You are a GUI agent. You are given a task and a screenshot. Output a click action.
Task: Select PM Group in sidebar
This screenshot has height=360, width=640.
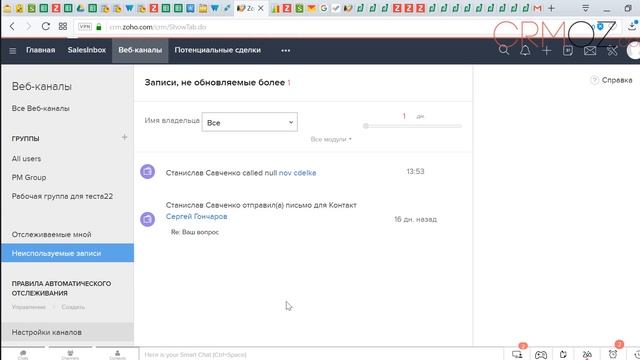tap(29, 178)
